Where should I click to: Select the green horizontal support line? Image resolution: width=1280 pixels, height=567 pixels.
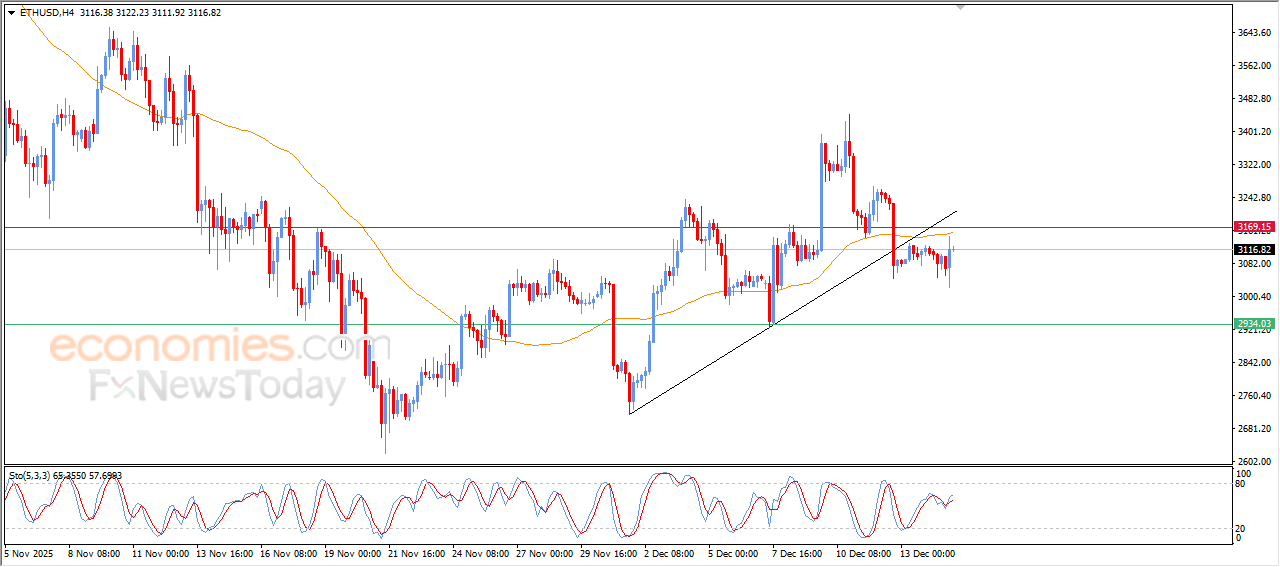(x=616, y=324)
